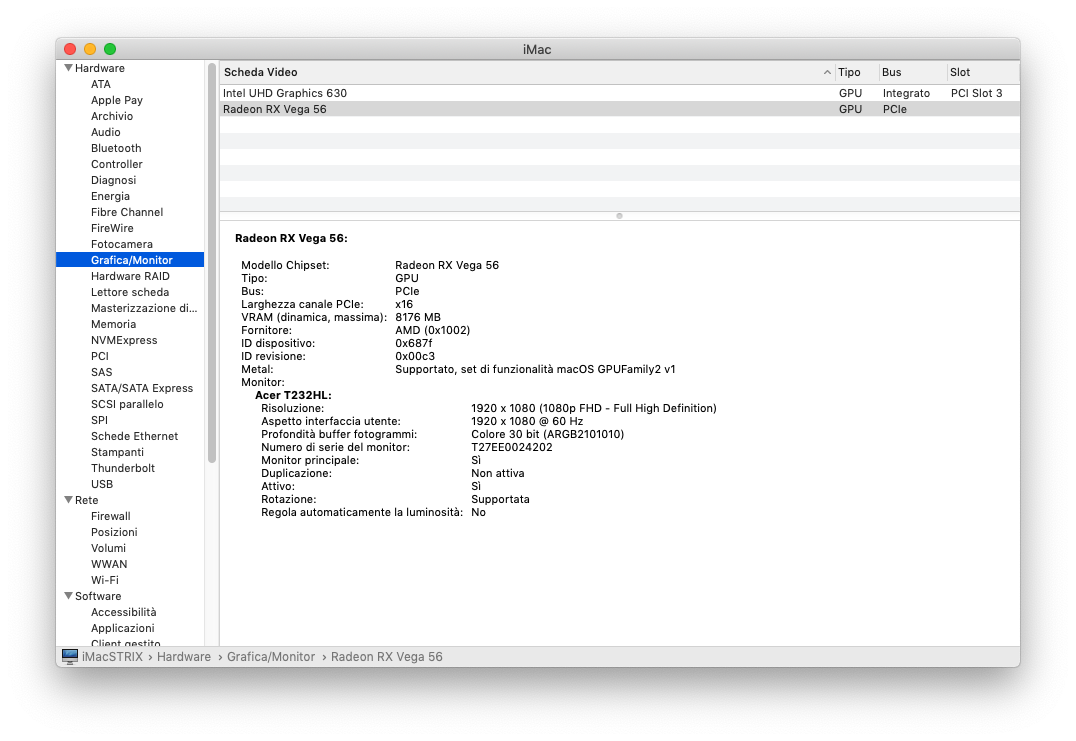Select the highlighted Grafica/Monitor item
Image resolution: width=1076 pixels, height=741 pixels.
130,260
